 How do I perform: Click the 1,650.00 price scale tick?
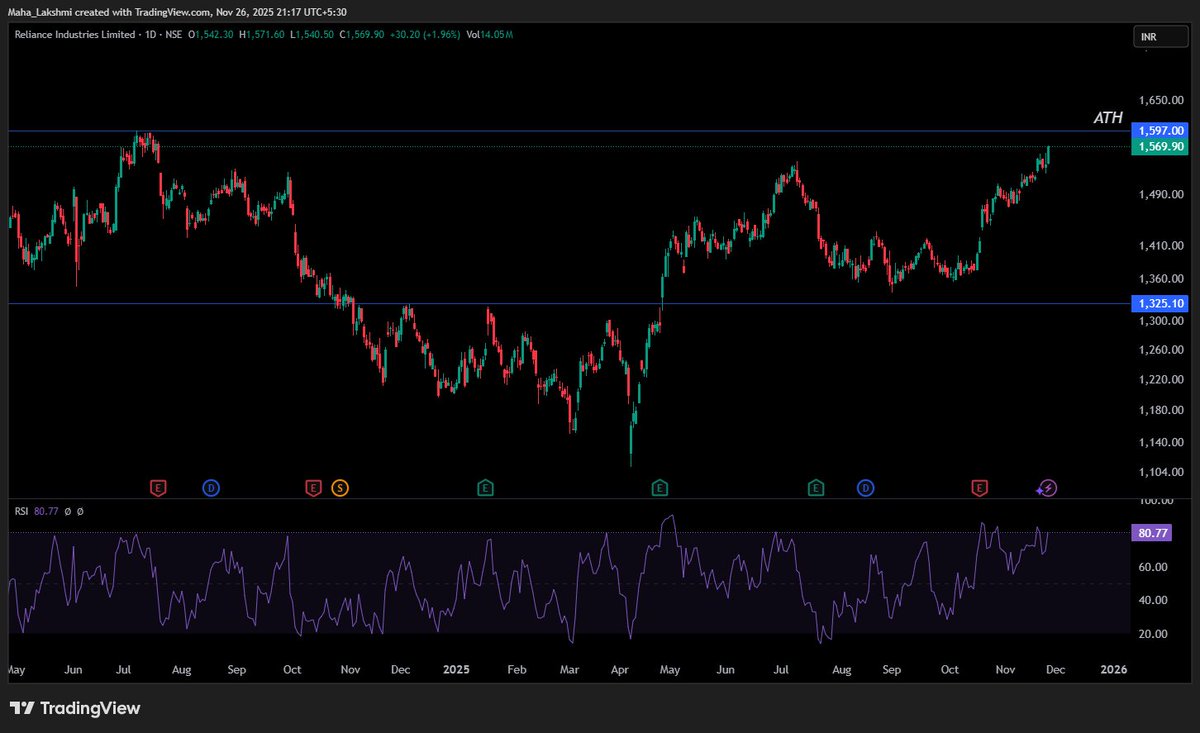[x=1161, y=101]
